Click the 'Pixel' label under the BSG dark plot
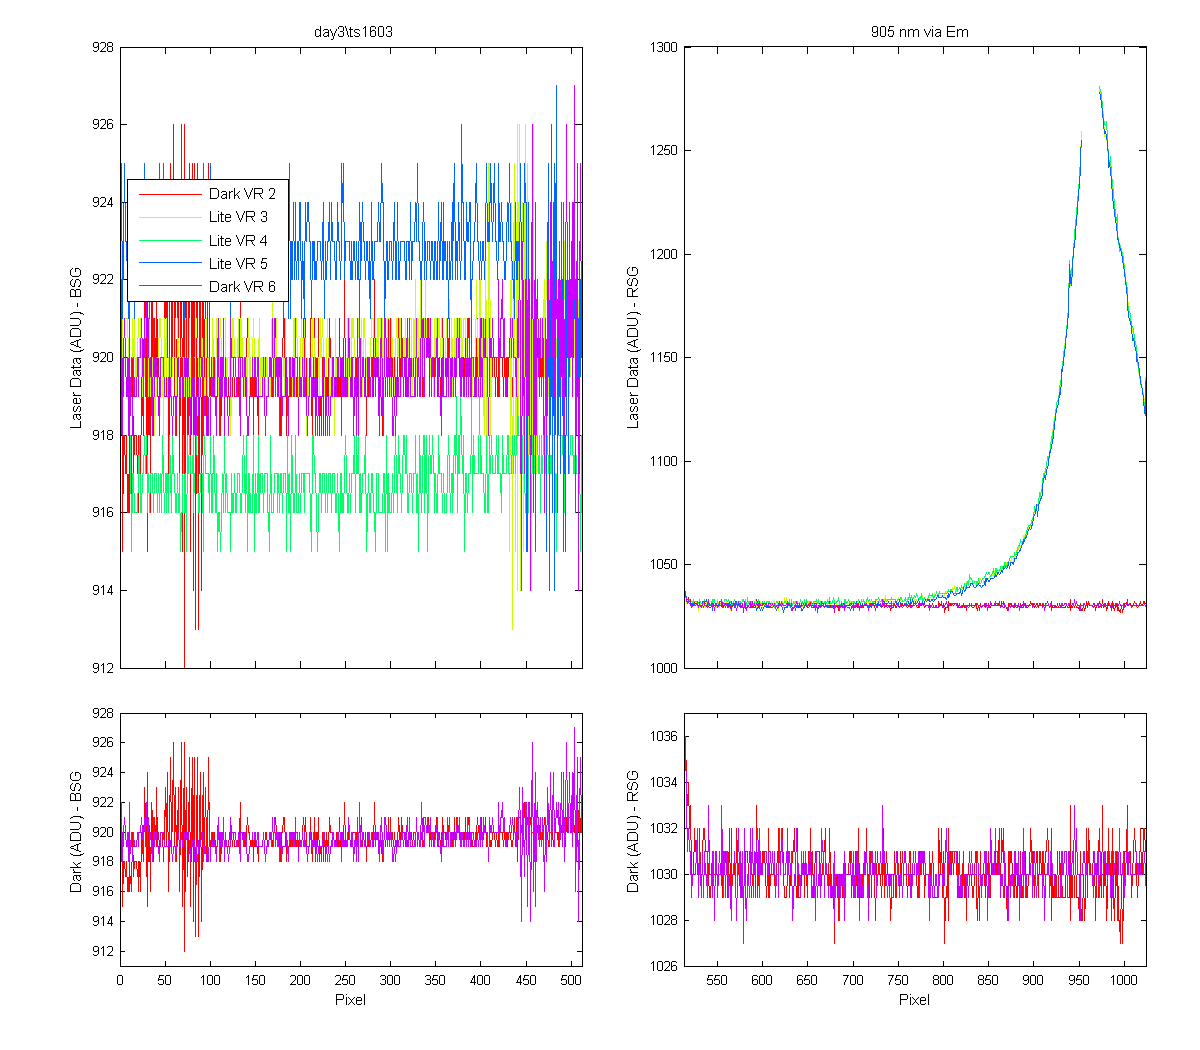This screenshot has width=1200, height=1050. (350, 1000)
